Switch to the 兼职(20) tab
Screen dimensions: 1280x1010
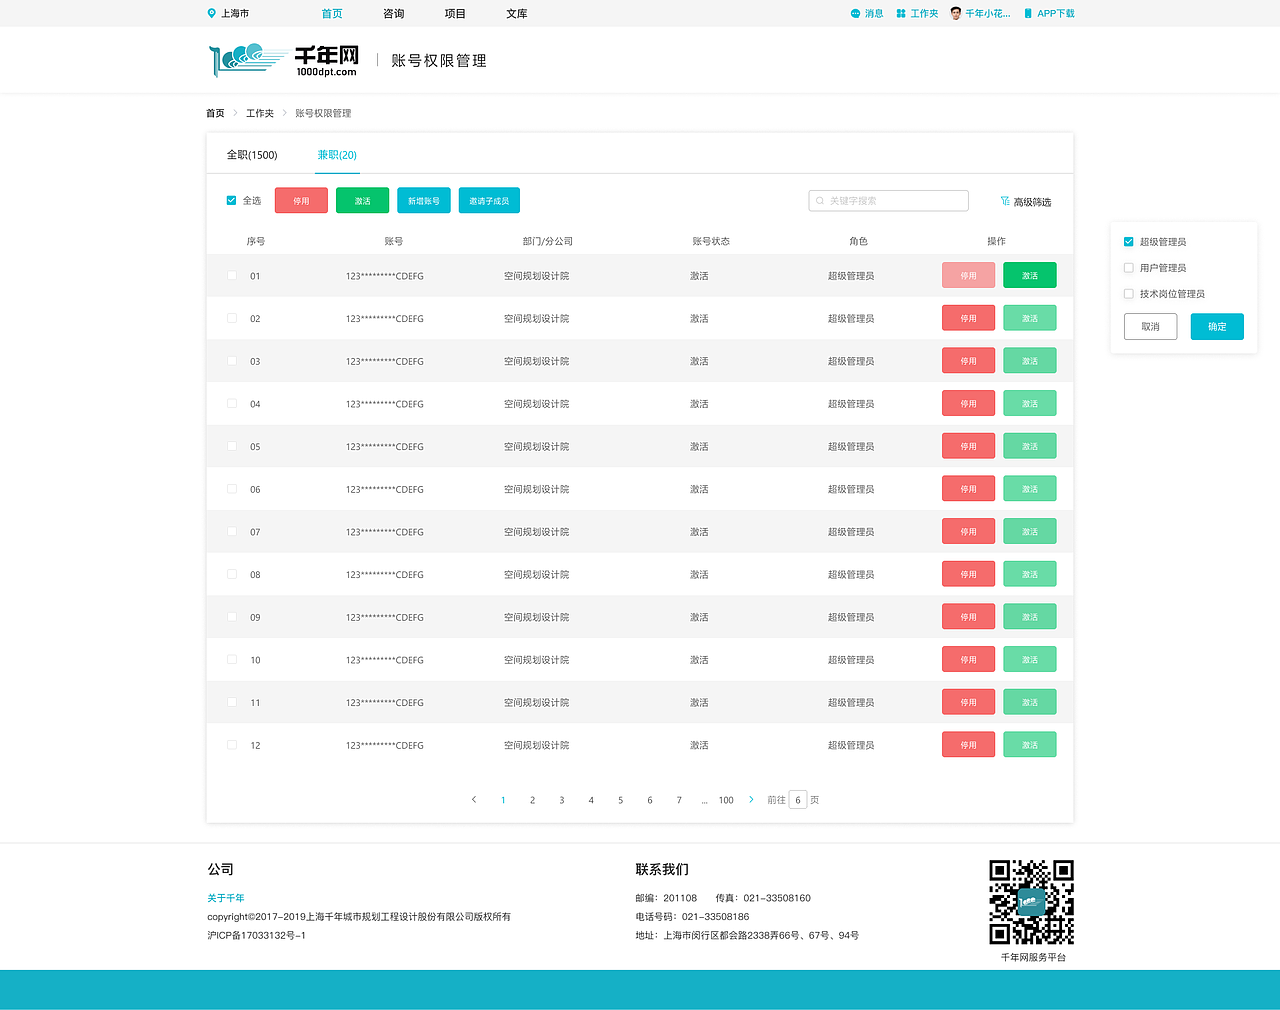(x=337, y=155)
